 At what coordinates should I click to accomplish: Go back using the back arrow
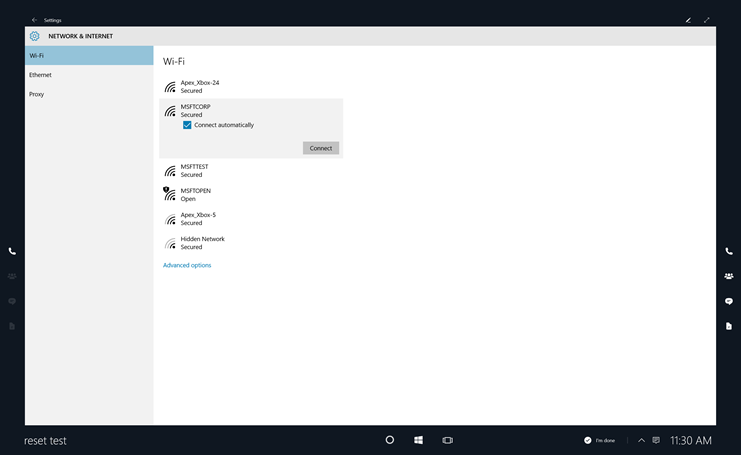coord(34,19)
